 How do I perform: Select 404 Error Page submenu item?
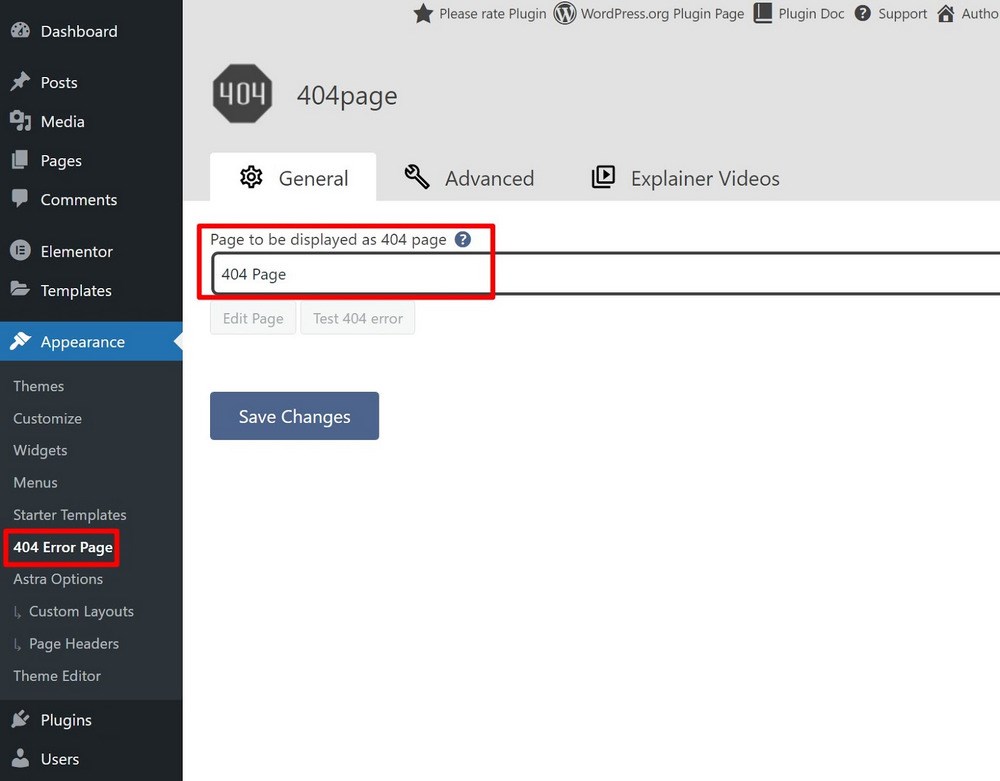[x=63, y=548]
